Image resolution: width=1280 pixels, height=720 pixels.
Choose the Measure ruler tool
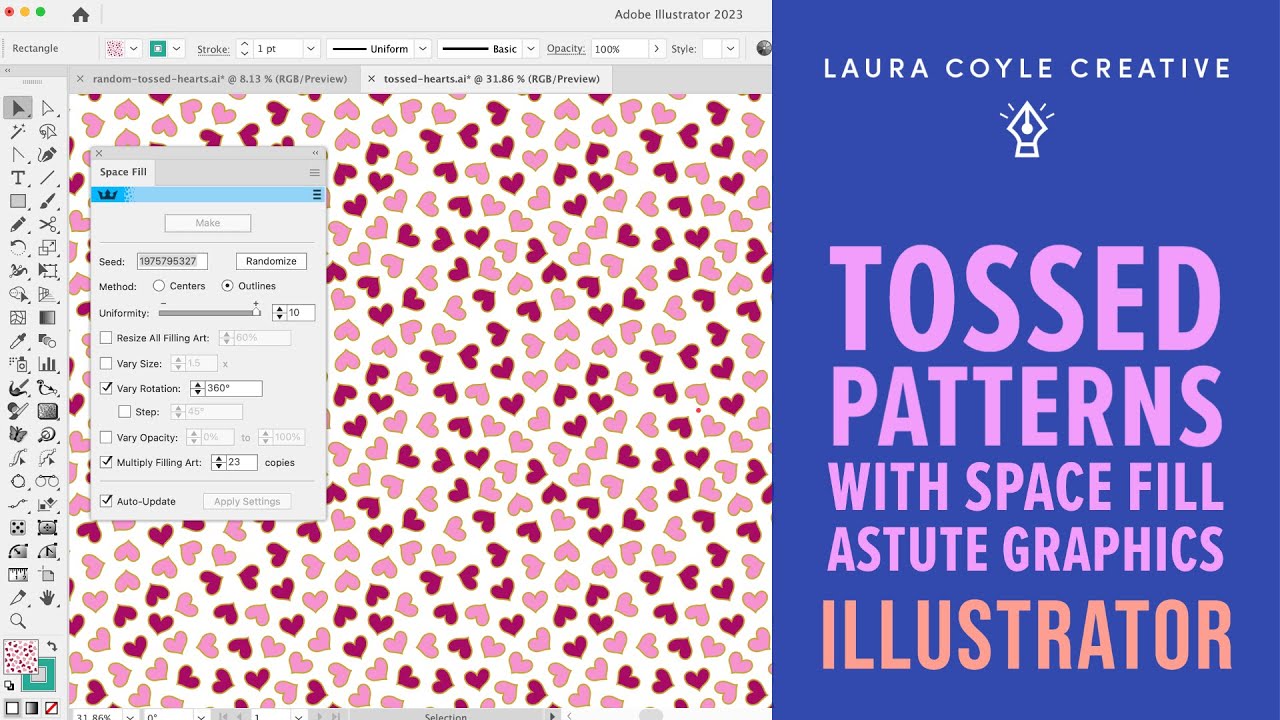pos(18,575)
